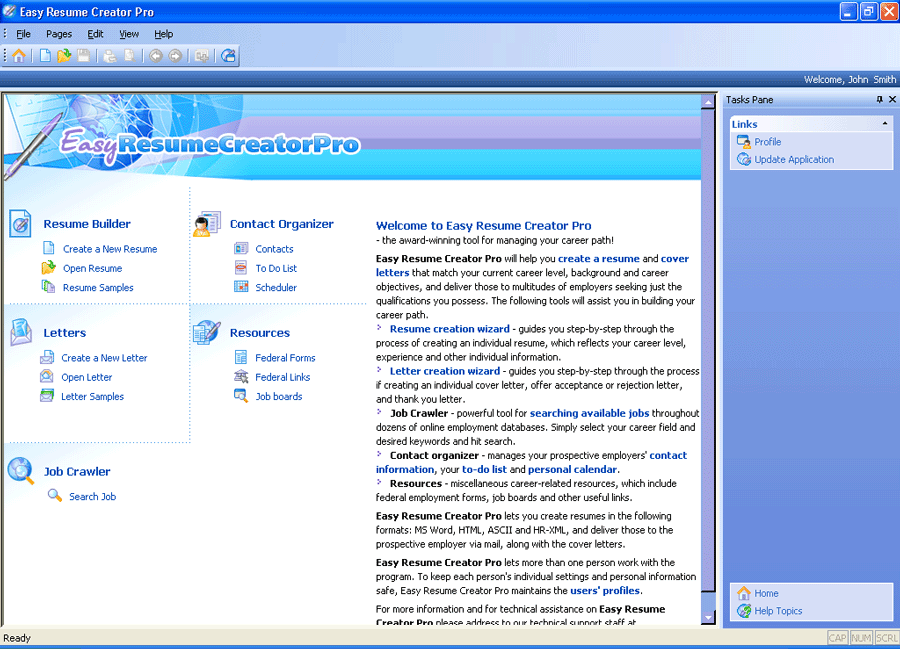Collapse the Links section in Tasks Pane
Image resolution: width=900 pixels, height=649 pixels.
885,124
